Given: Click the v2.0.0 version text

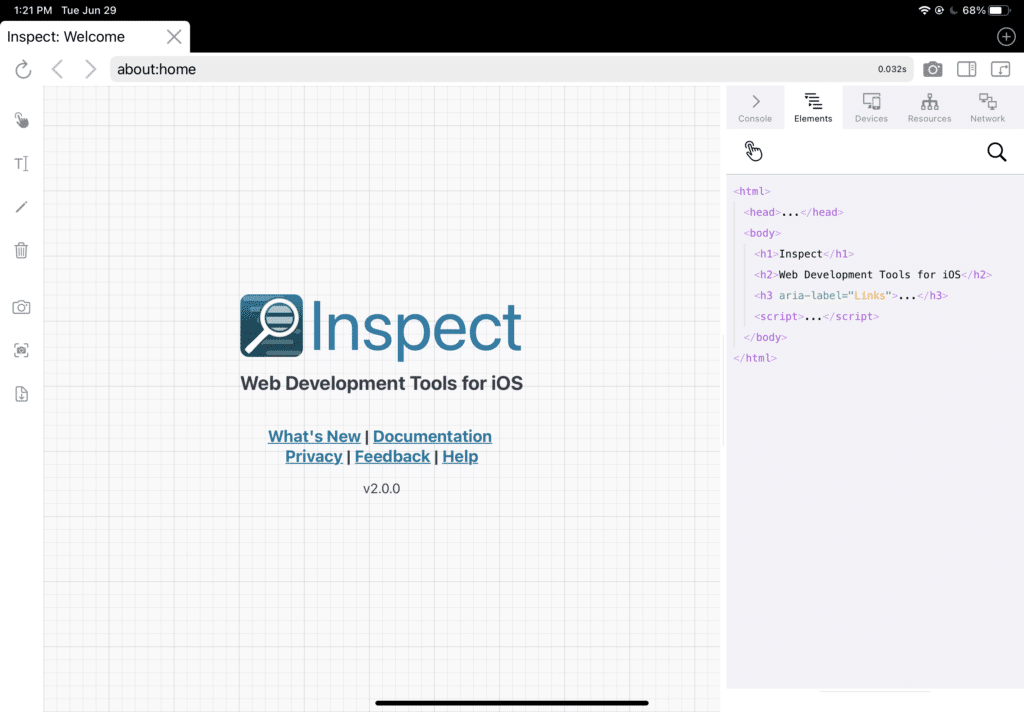Looking at the screenshot, I should (x=381, y=489).
